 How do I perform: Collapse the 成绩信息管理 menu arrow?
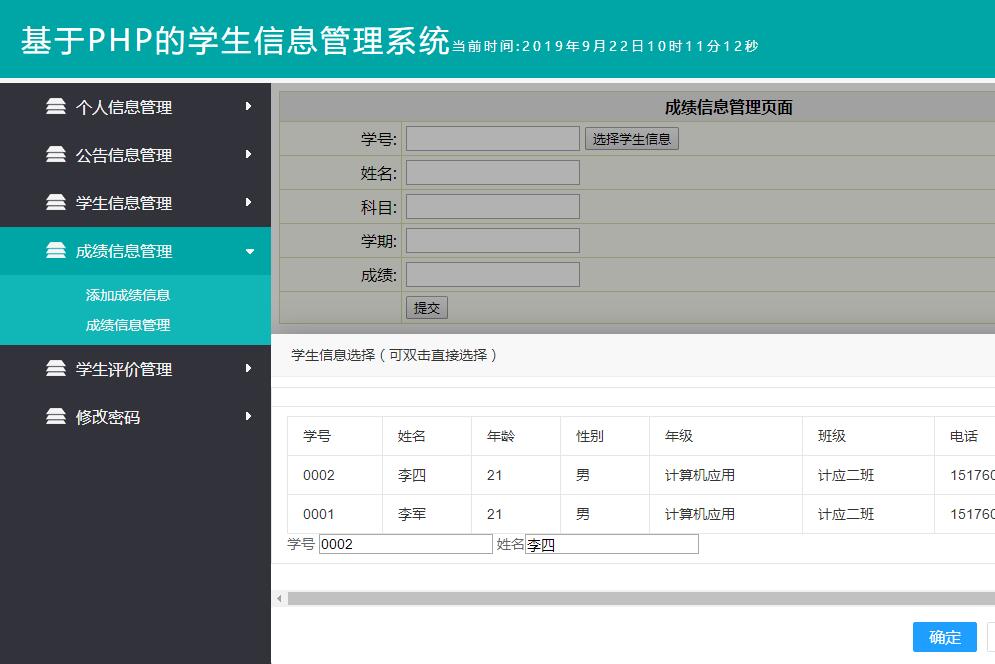[250, 251]
